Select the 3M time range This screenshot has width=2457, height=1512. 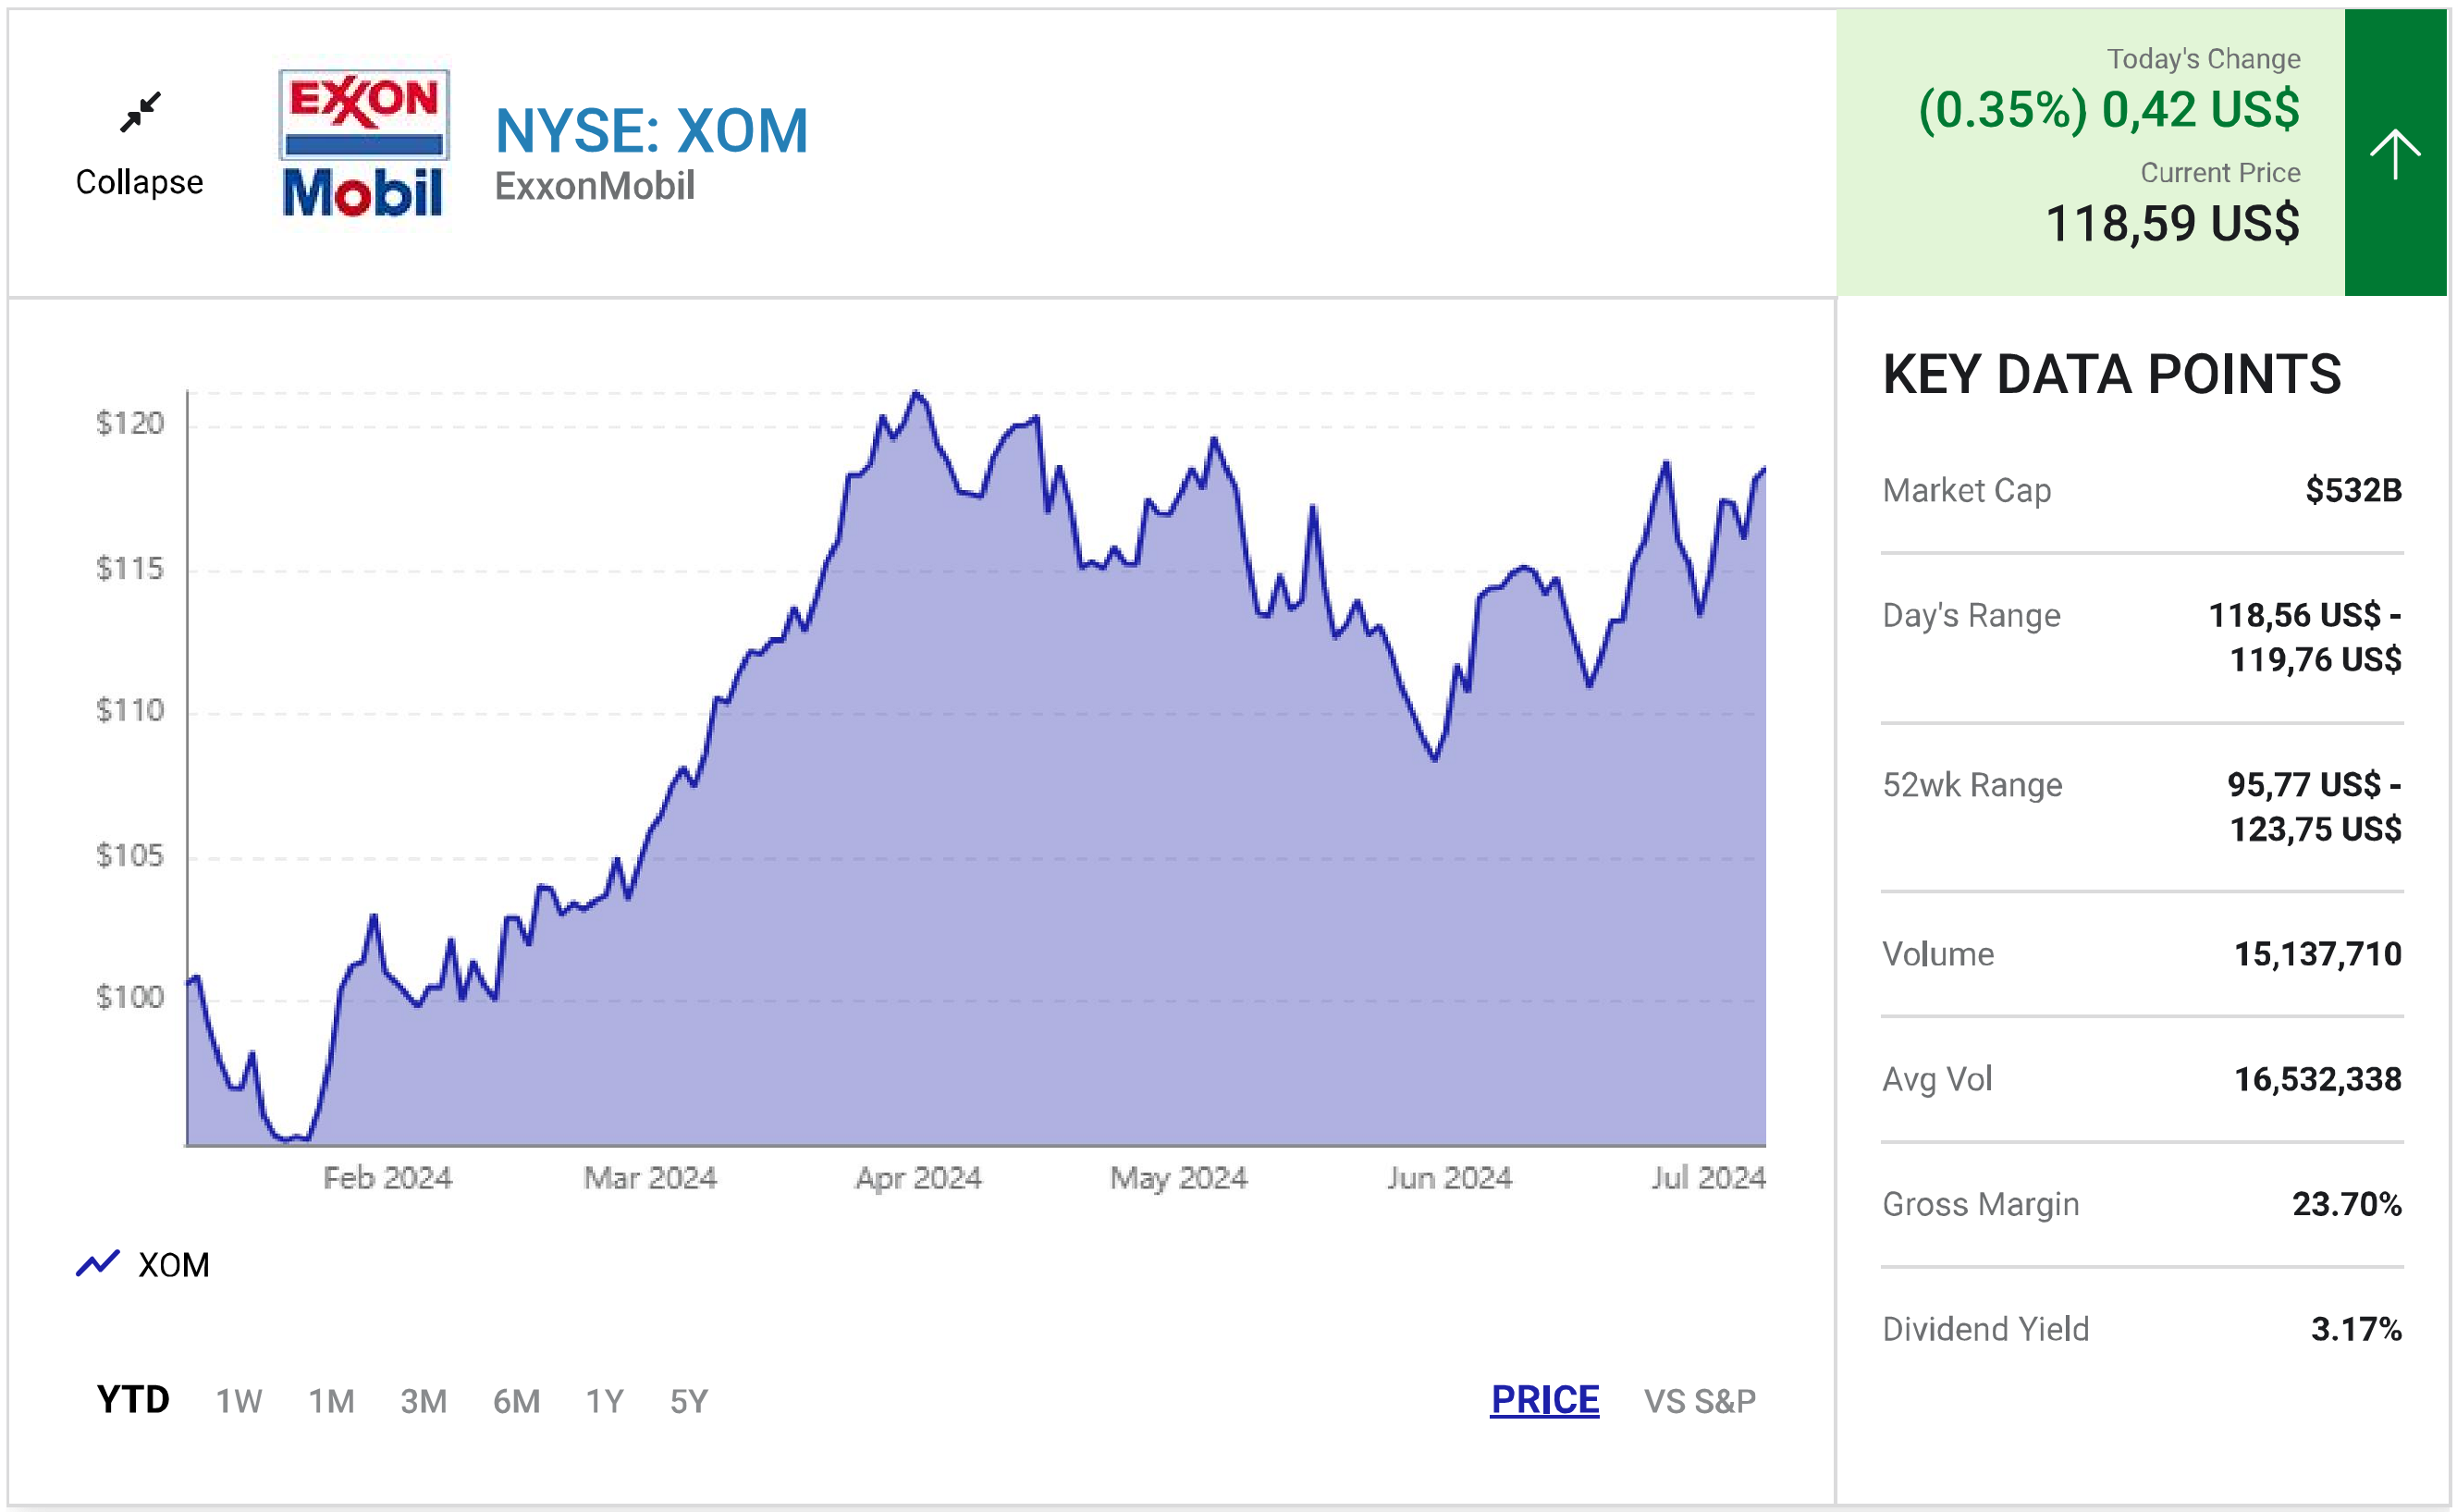[x=423, y=1401]
